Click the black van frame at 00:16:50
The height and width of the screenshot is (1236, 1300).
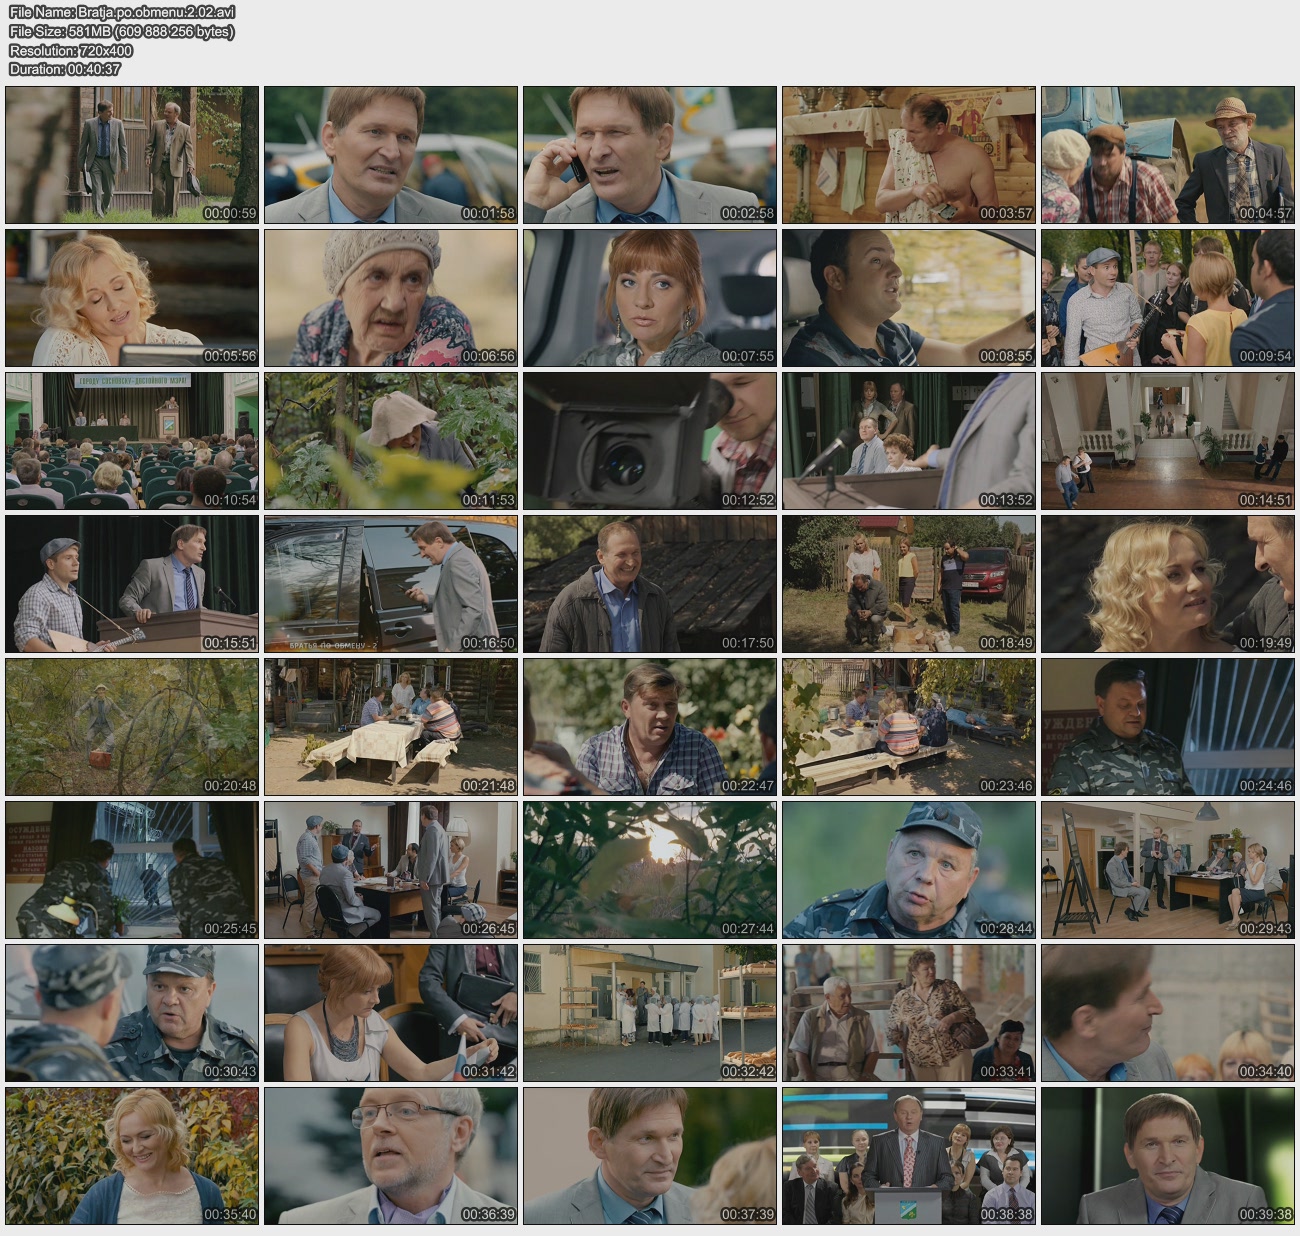click(x=390, y=584)
